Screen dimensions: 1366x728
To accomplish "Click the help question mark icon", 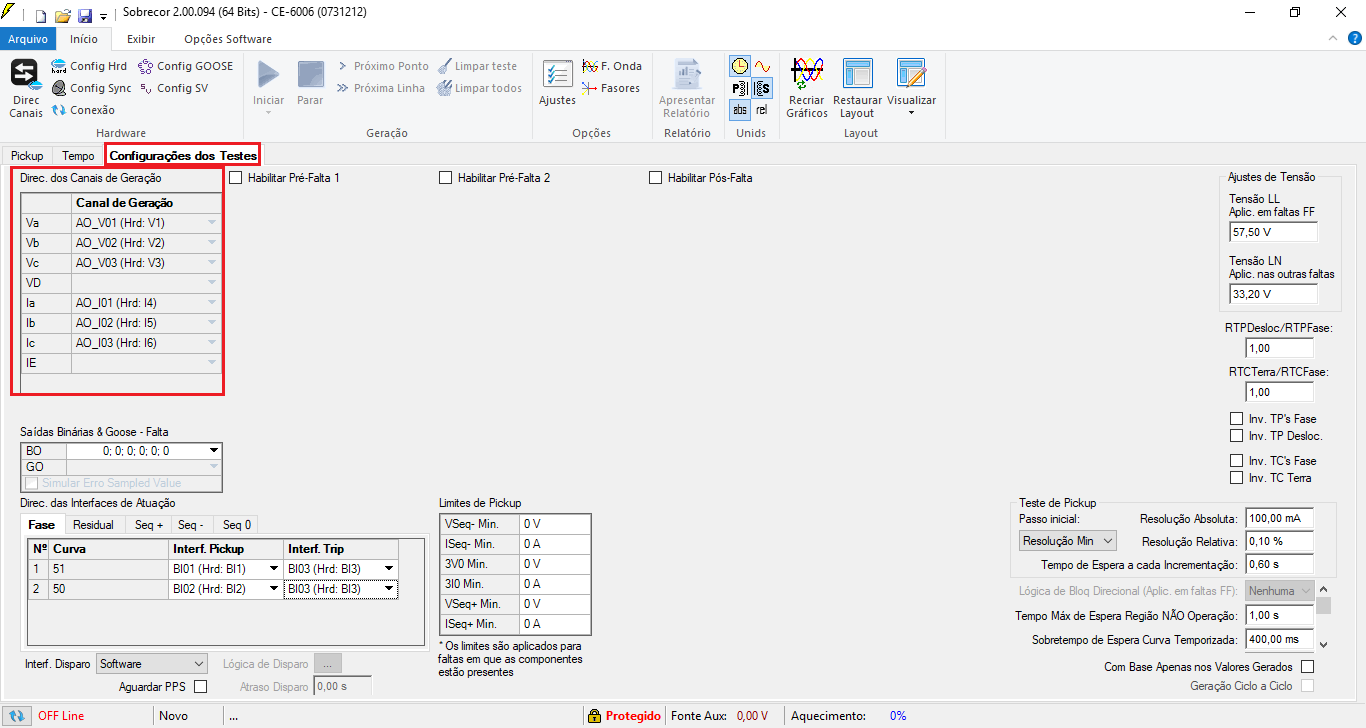I will pos(1355,39).
